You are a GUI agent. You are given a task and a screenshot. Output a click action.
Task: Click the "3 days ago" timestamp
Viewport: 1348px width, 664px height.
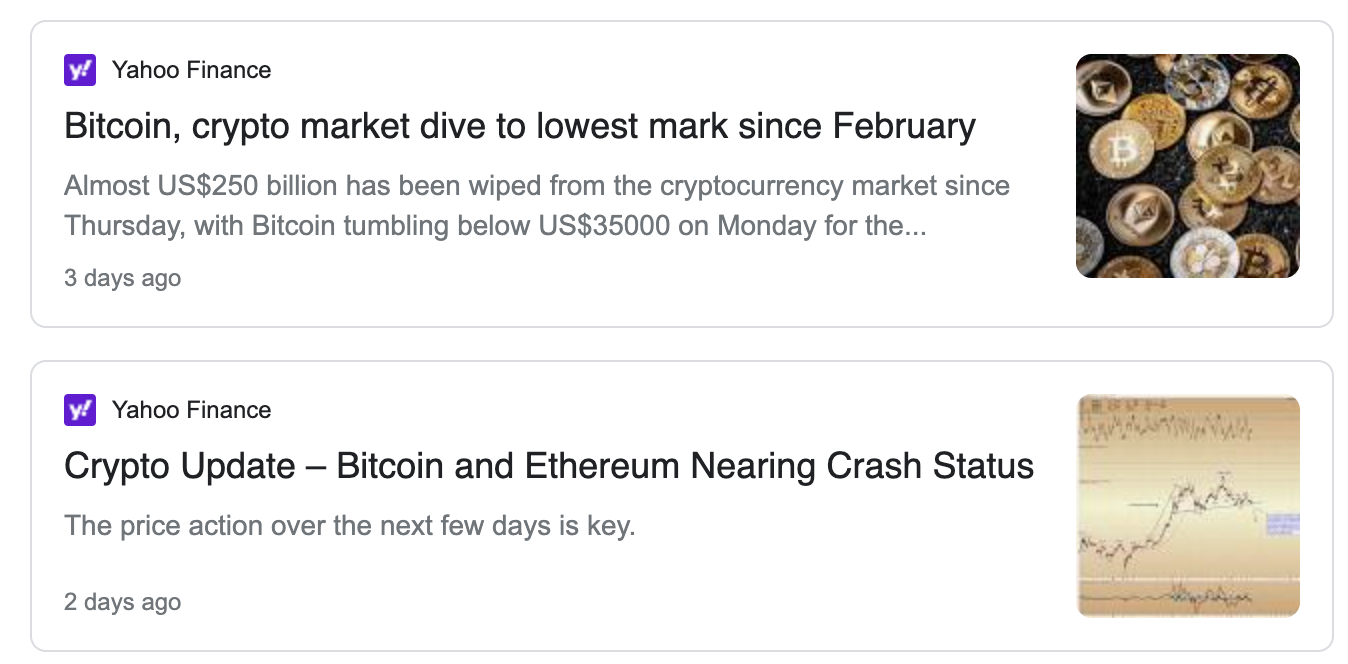click(122, 278)
